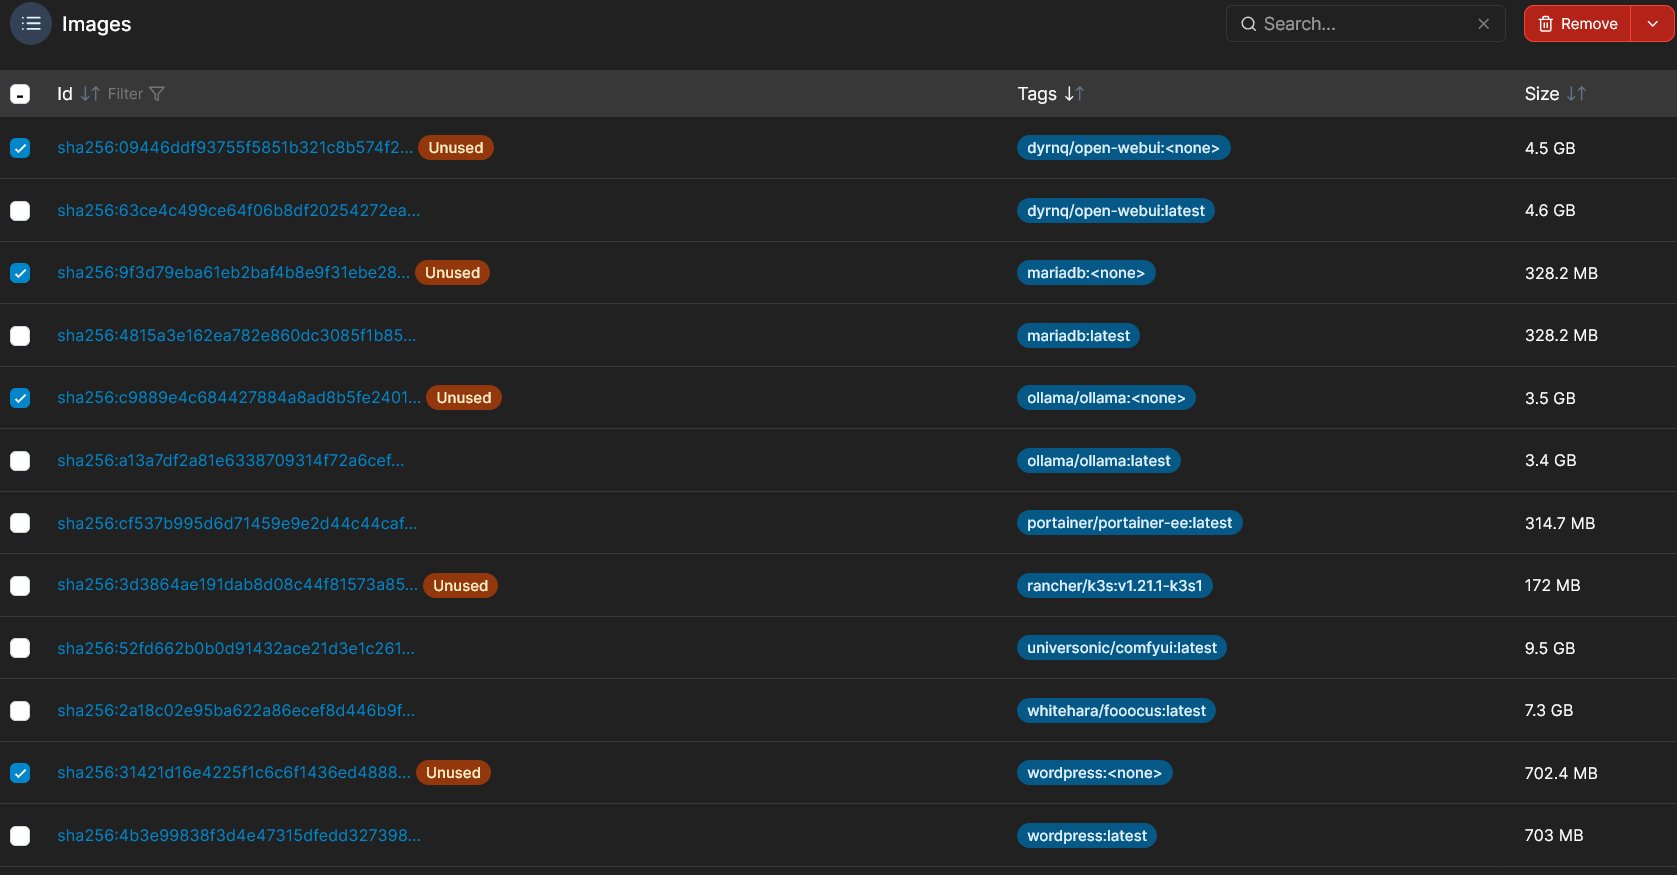Click the Unused badge on rancher/k3s row
The image size is (1677, 875).
(x=460, y=586)
